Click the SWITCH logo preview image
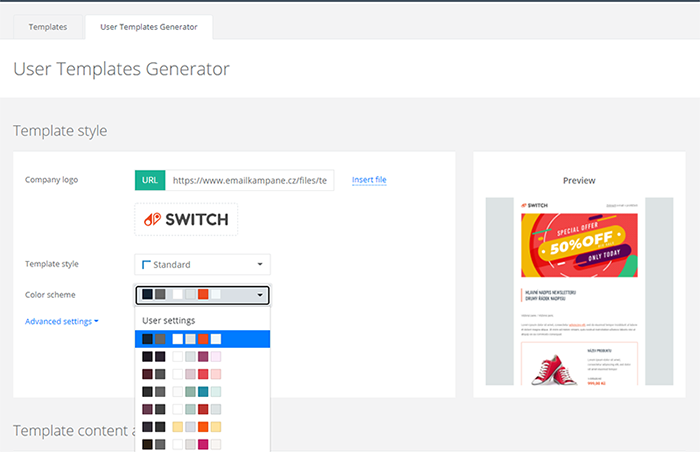 tap(186, 219)
